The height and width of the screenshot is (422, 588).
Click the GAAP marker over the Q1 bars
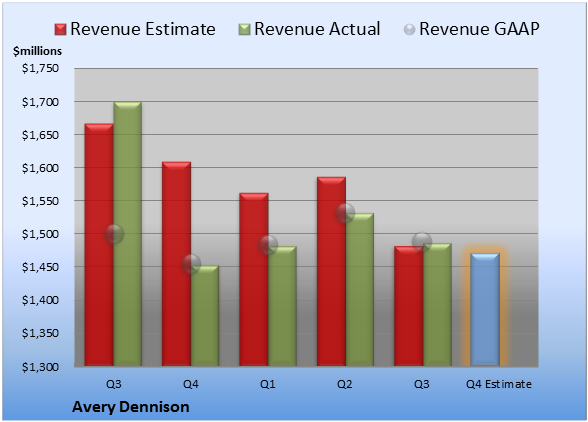(268, 245)
